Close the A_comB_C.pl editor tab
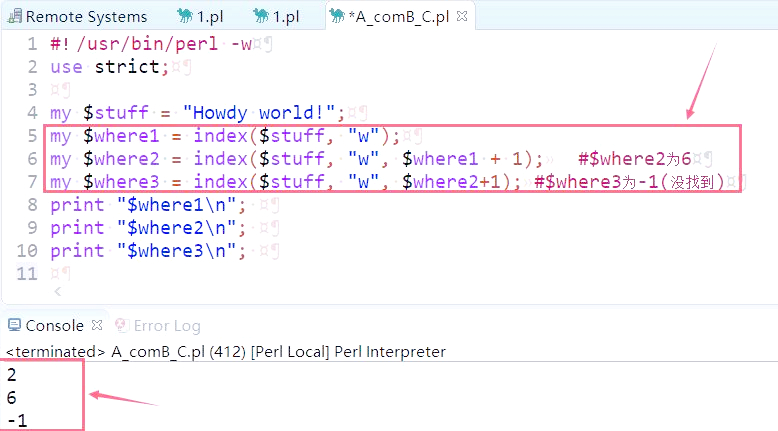 [x=462, y=16]
